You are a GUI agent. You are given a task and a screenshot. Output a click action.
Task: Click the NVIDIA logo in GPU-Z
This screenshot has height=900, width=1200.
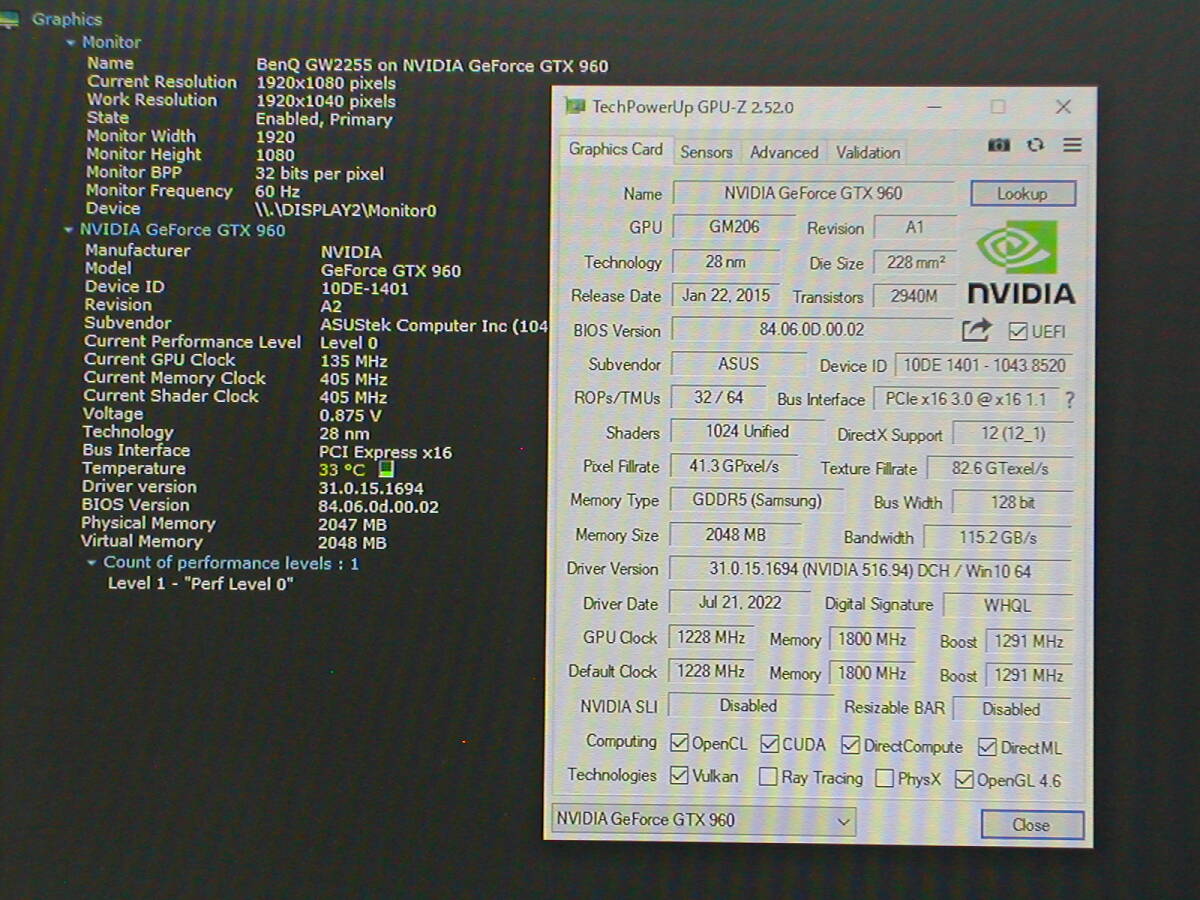point(1021,263)
